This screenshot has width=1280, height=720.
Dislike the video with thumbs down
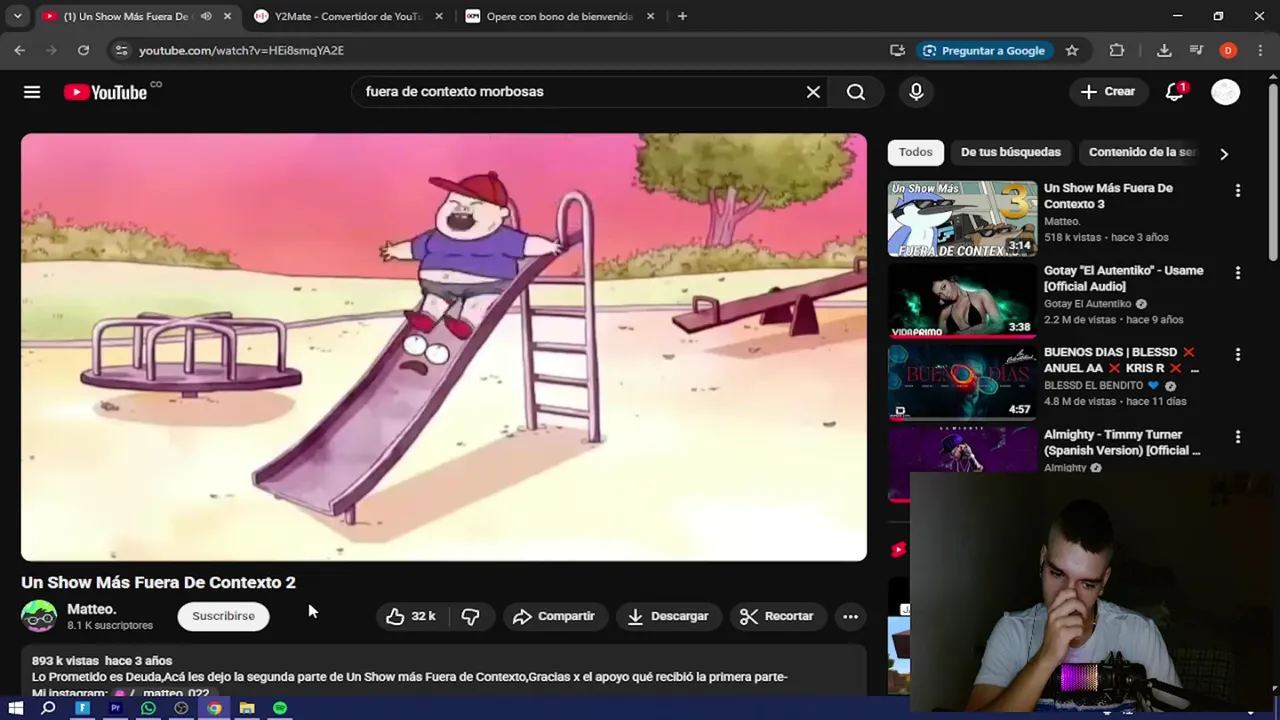coord(470,616)
